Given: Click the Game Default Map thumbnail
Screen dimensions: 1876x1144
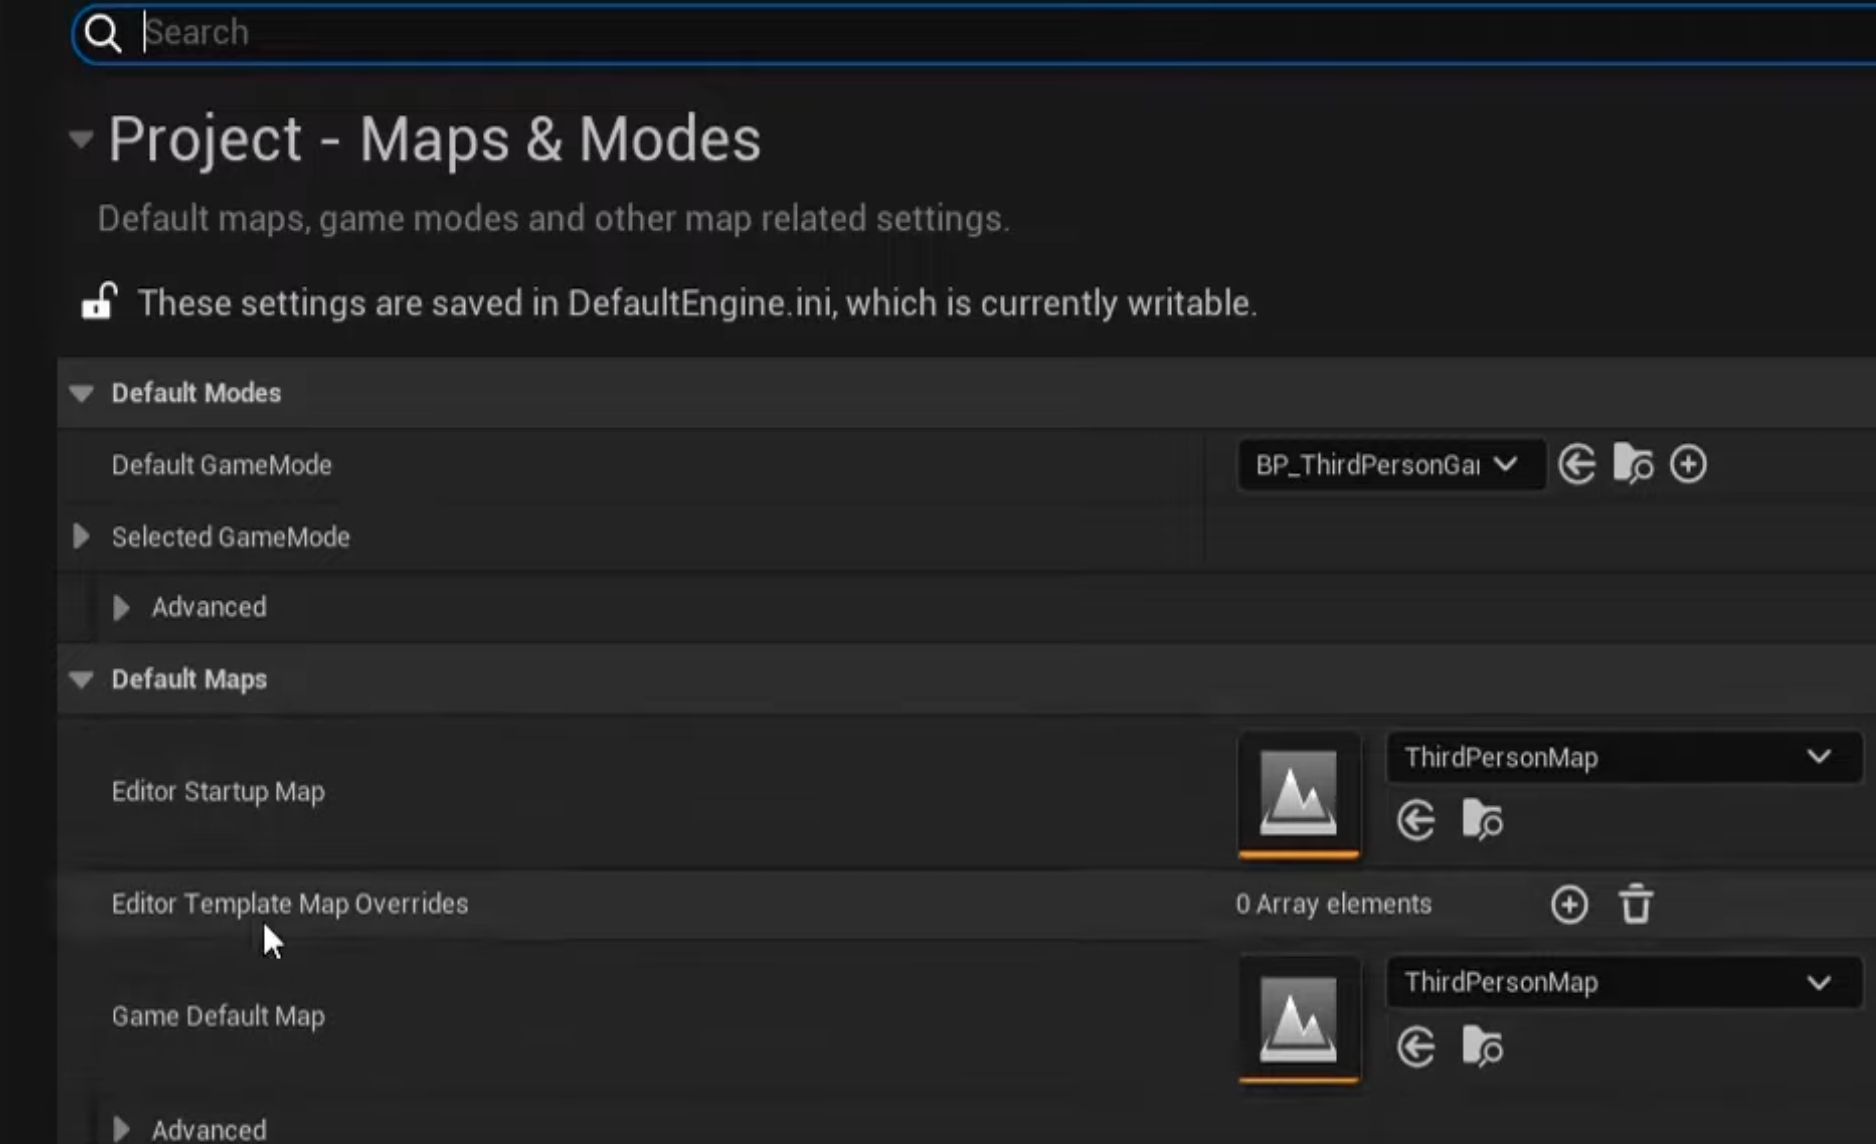Looking at the screenshot, I should (1299, 1020).
